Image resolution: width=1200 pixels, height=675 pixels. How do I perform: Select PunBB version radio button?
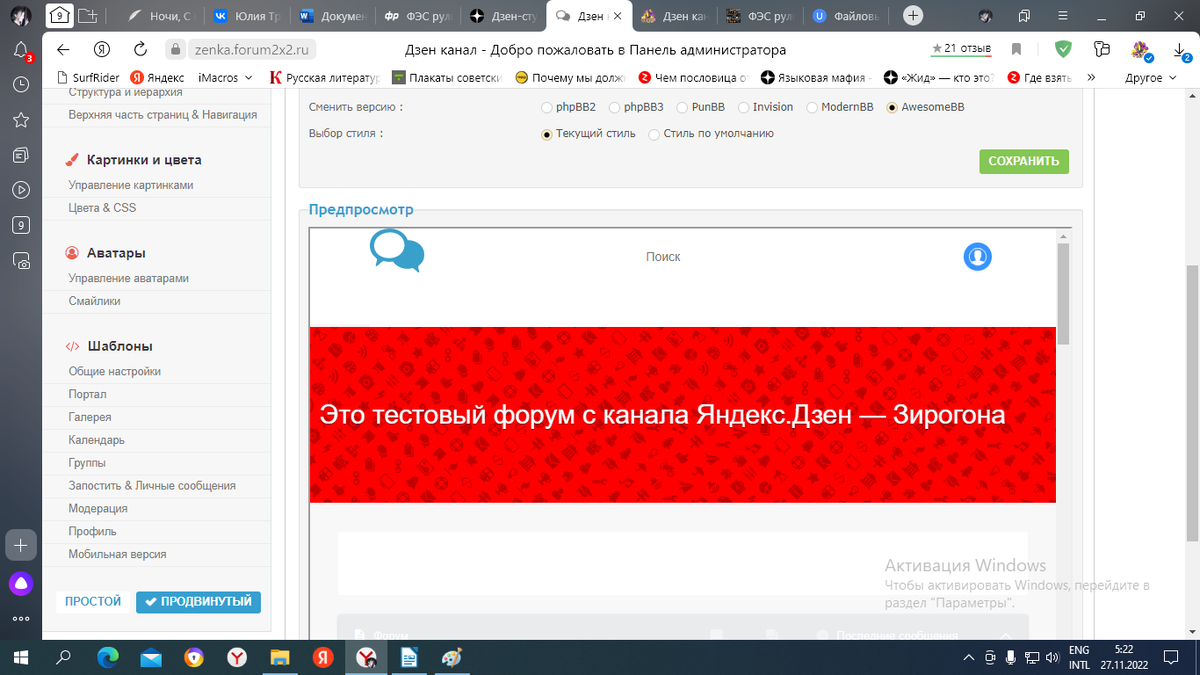[681, 107]
